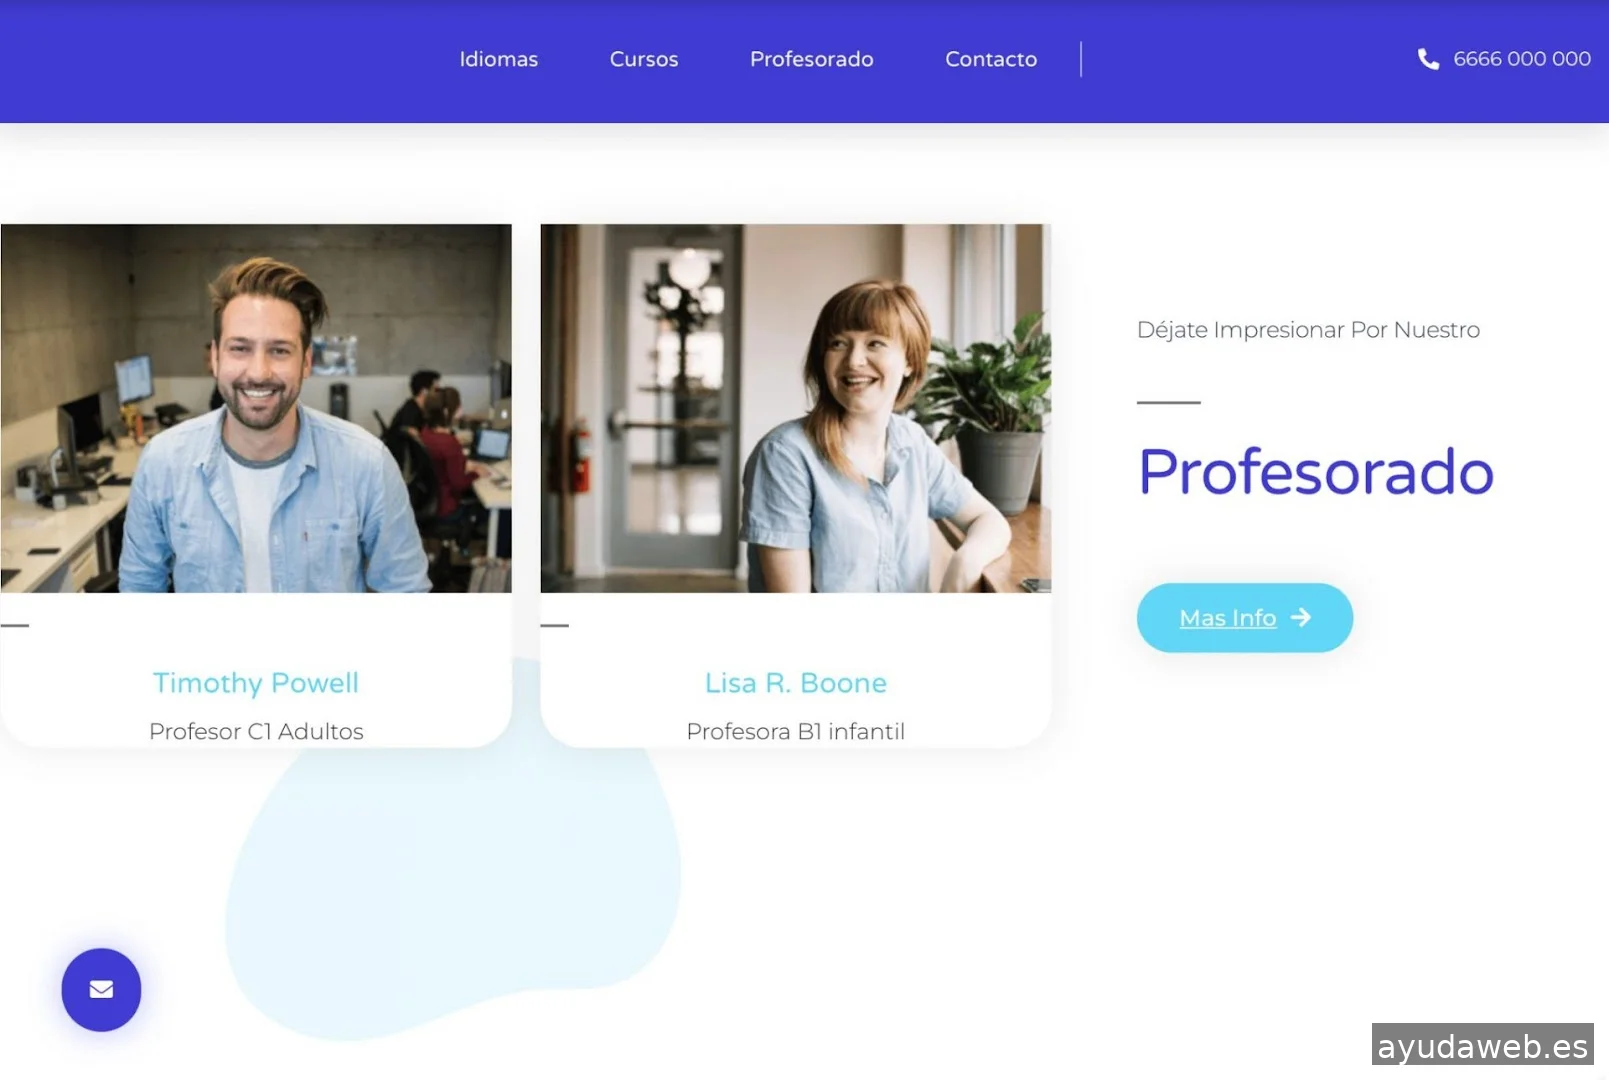
Task: Open the Idiomas menu item
Action: tap(498, 59)
